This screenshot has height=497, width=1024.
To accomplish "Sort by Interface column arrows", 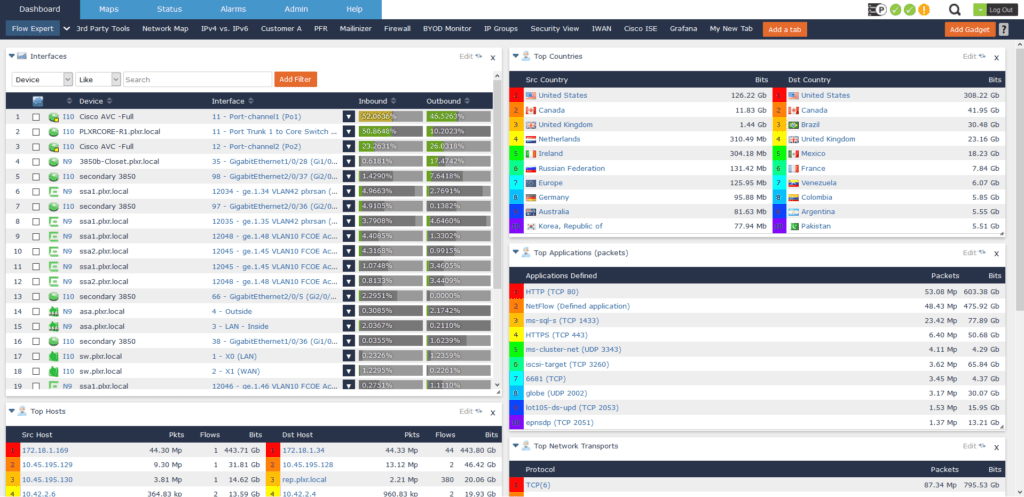I will (251, 101).
